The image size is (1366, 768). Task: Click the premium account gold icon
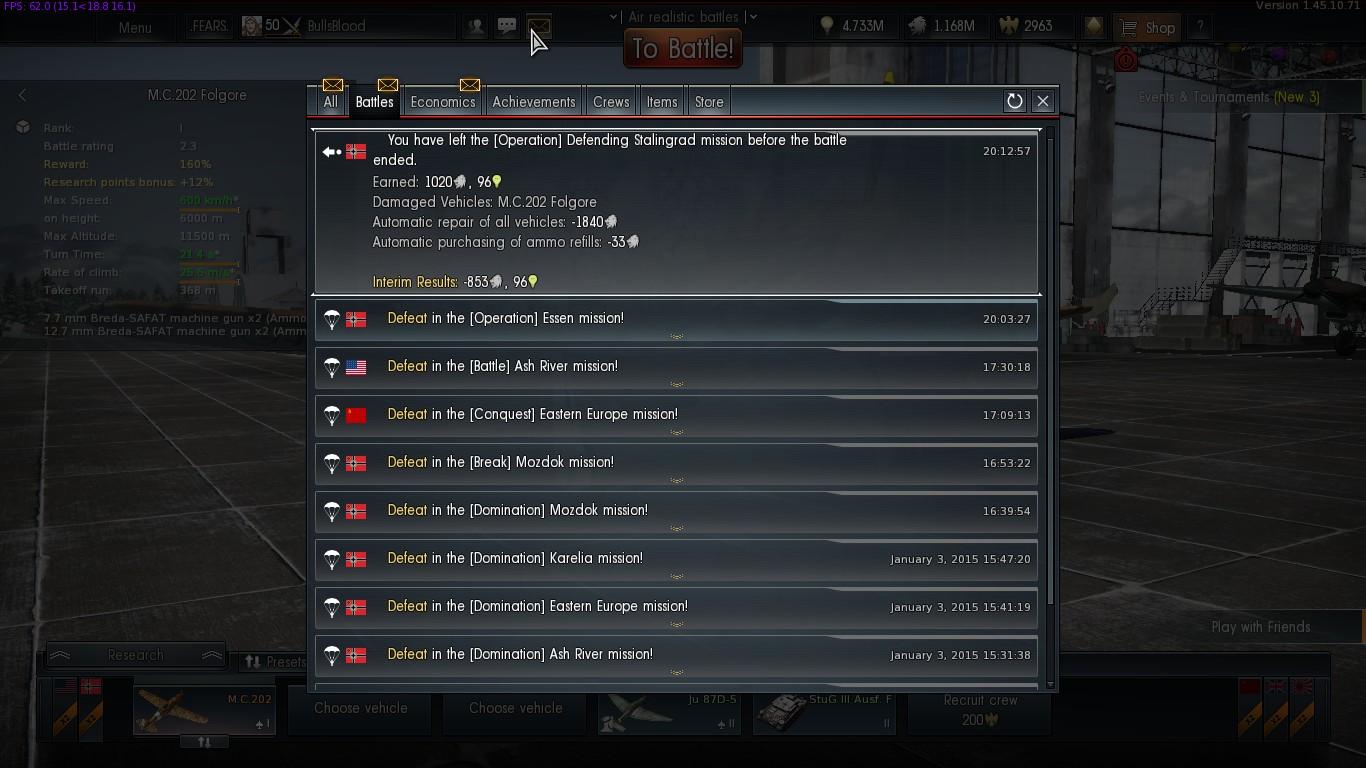click(x=1094, y=27)
